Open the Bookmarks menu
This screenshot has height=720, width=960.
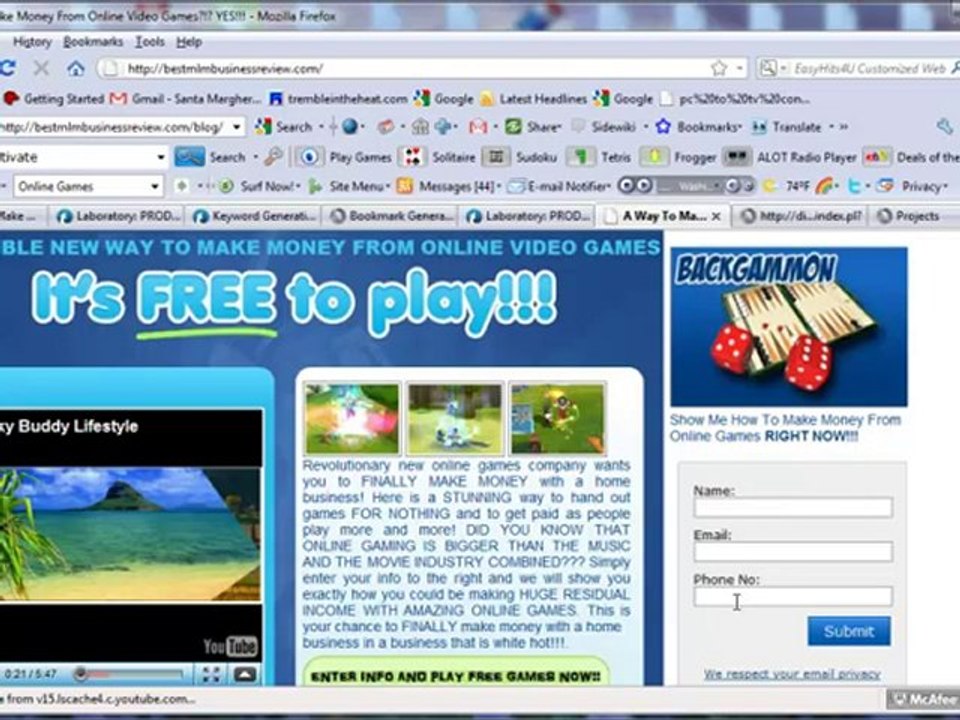[x=93, y=42]
